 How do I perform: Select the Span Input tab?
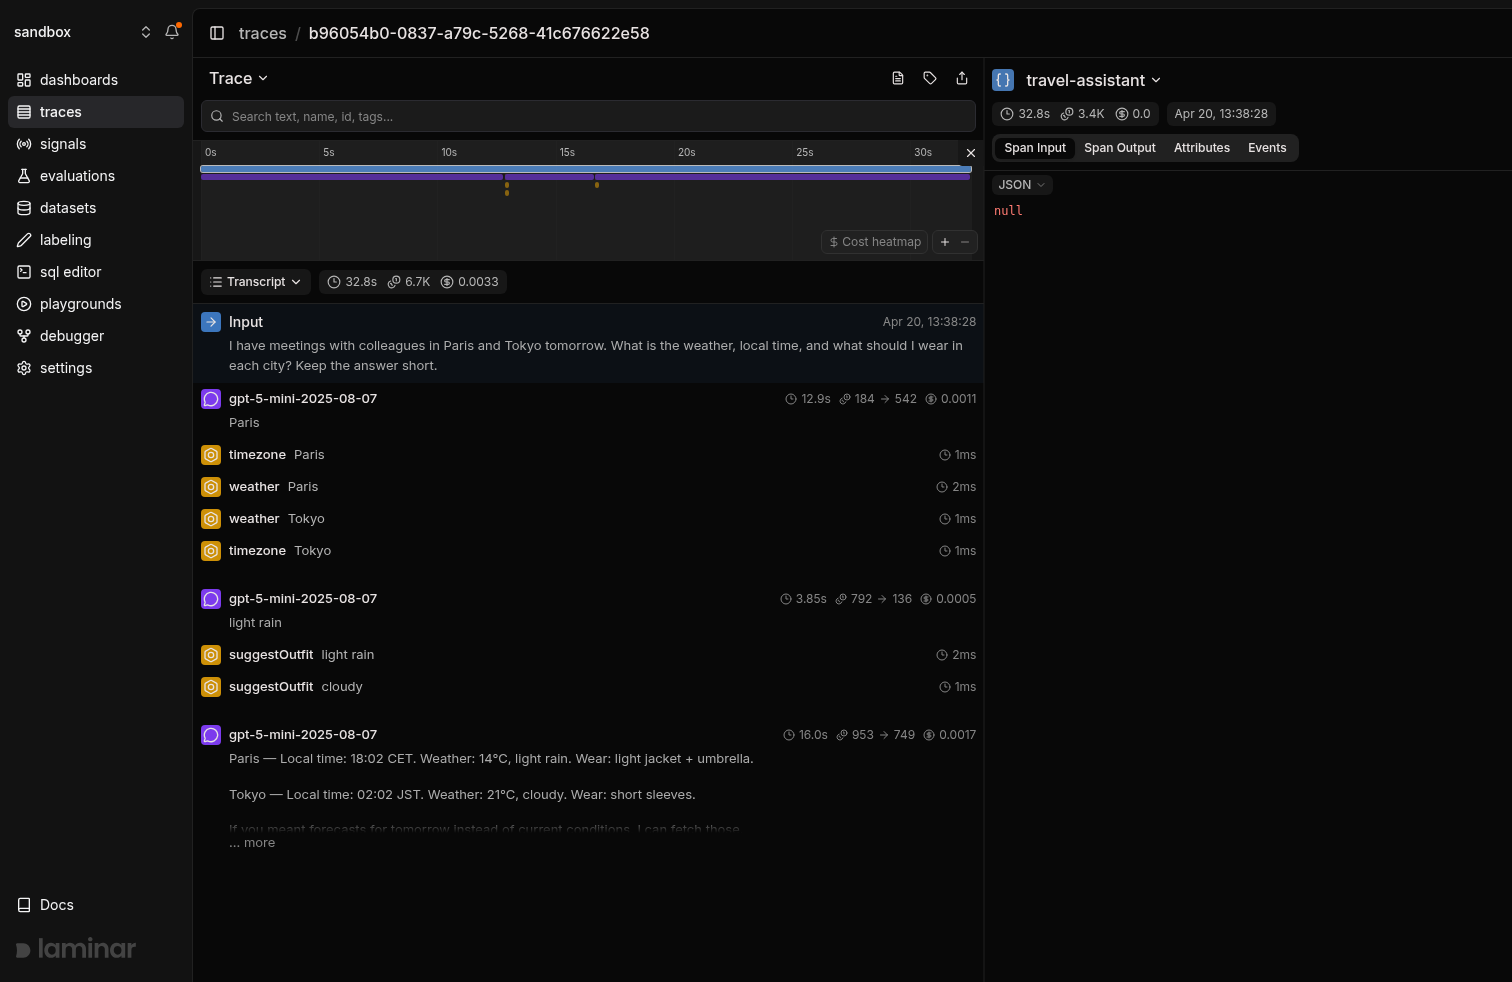[x=1035, y=148]
